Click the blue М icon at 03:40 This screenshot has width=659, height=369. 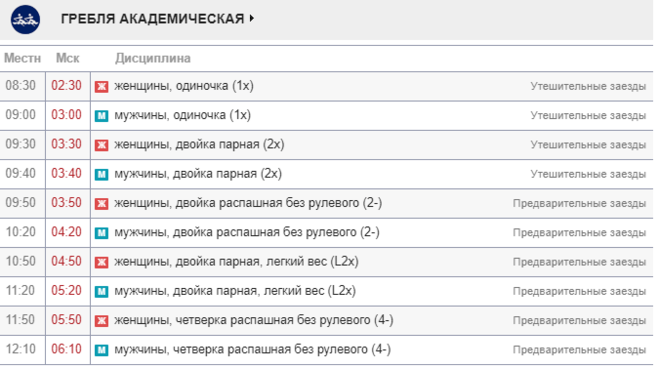pyautogui.click(x=101, y=174)
